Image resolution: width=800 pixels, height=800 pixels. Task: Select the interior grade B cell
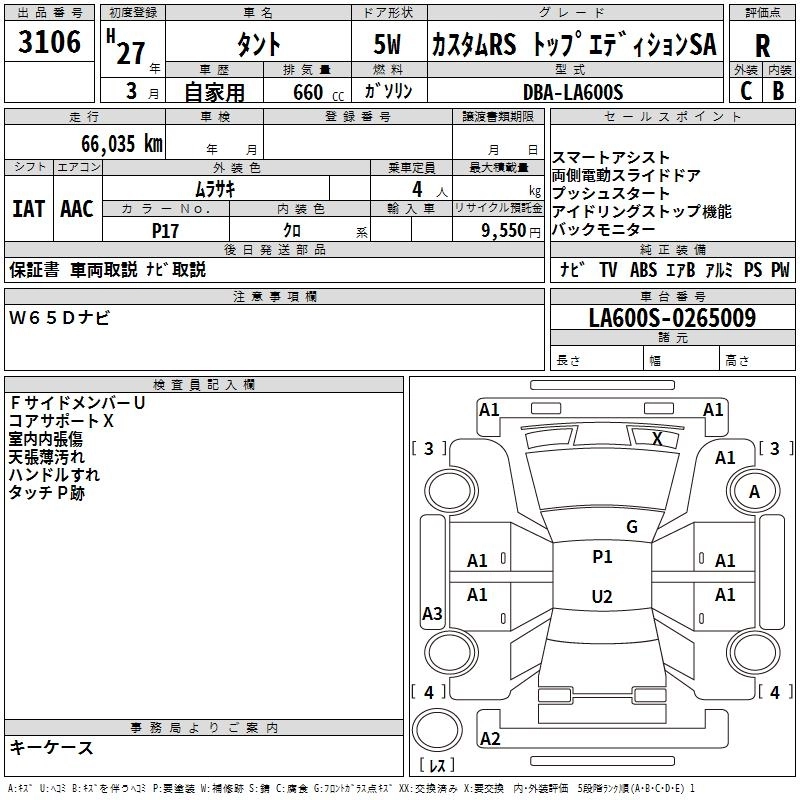pos(778,90)
